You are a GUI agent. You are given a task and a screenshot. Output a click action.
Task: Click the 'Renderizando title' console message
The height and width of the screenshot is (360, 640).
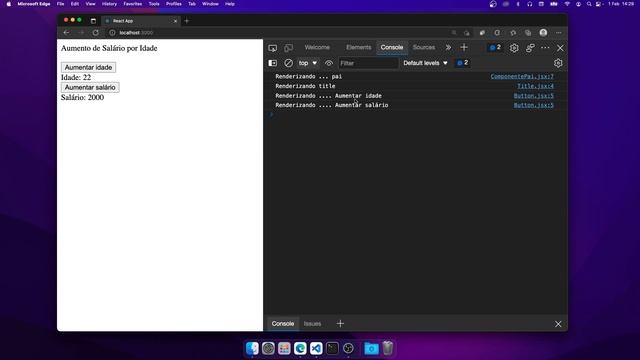pos(305,86)
